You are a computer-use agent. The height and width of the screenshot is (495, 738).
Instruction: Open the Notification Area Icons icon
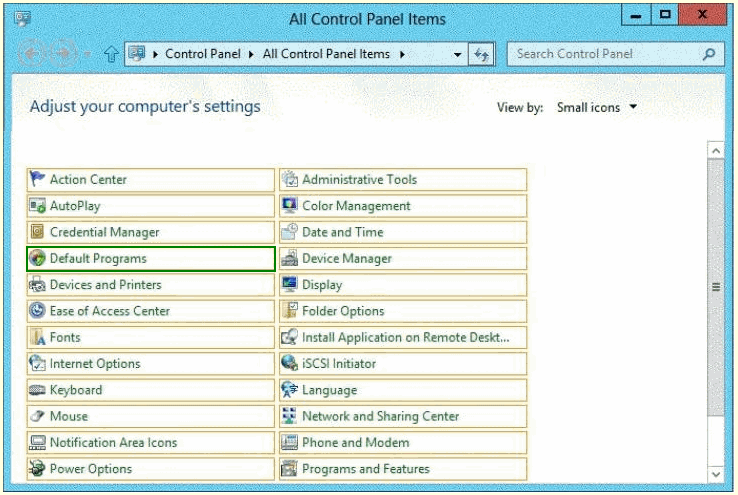point(37,443)
